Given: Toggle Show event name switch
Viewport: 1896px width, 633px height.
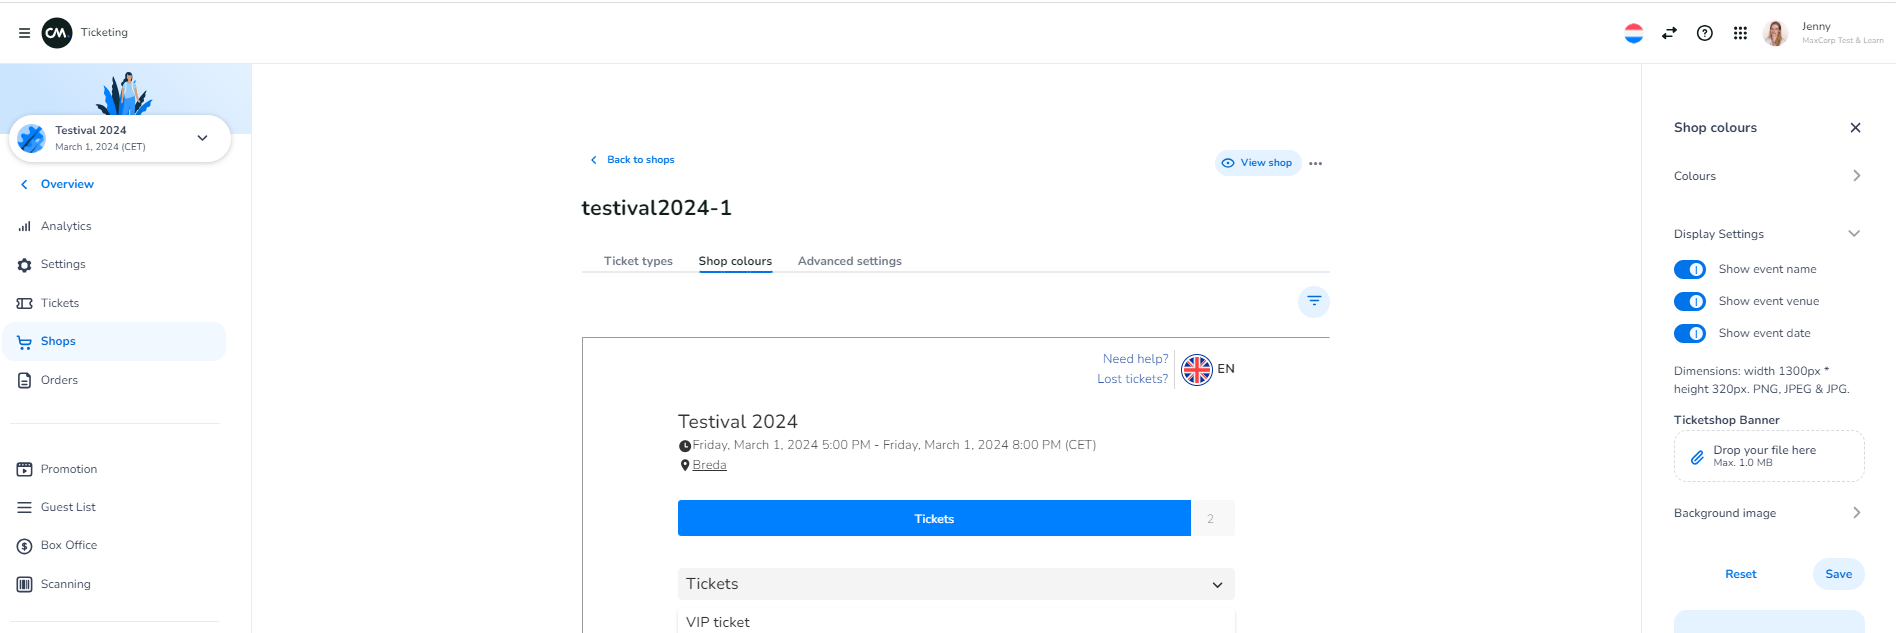Looking at the screenshot, I should [1690, 269].
